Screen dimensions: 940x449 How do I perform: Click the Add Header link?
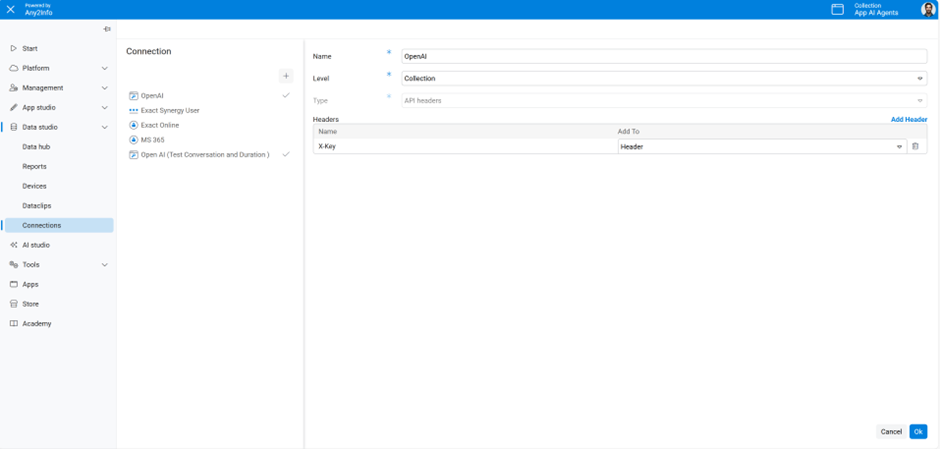point(908,119)
